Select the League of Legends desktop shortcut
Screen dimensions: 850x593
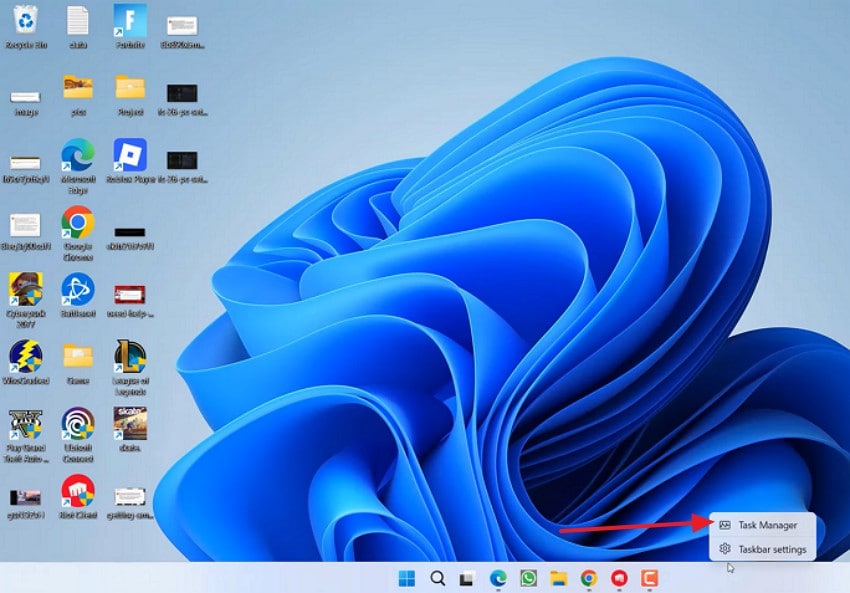pyautogui.click(x=130, y=357)
